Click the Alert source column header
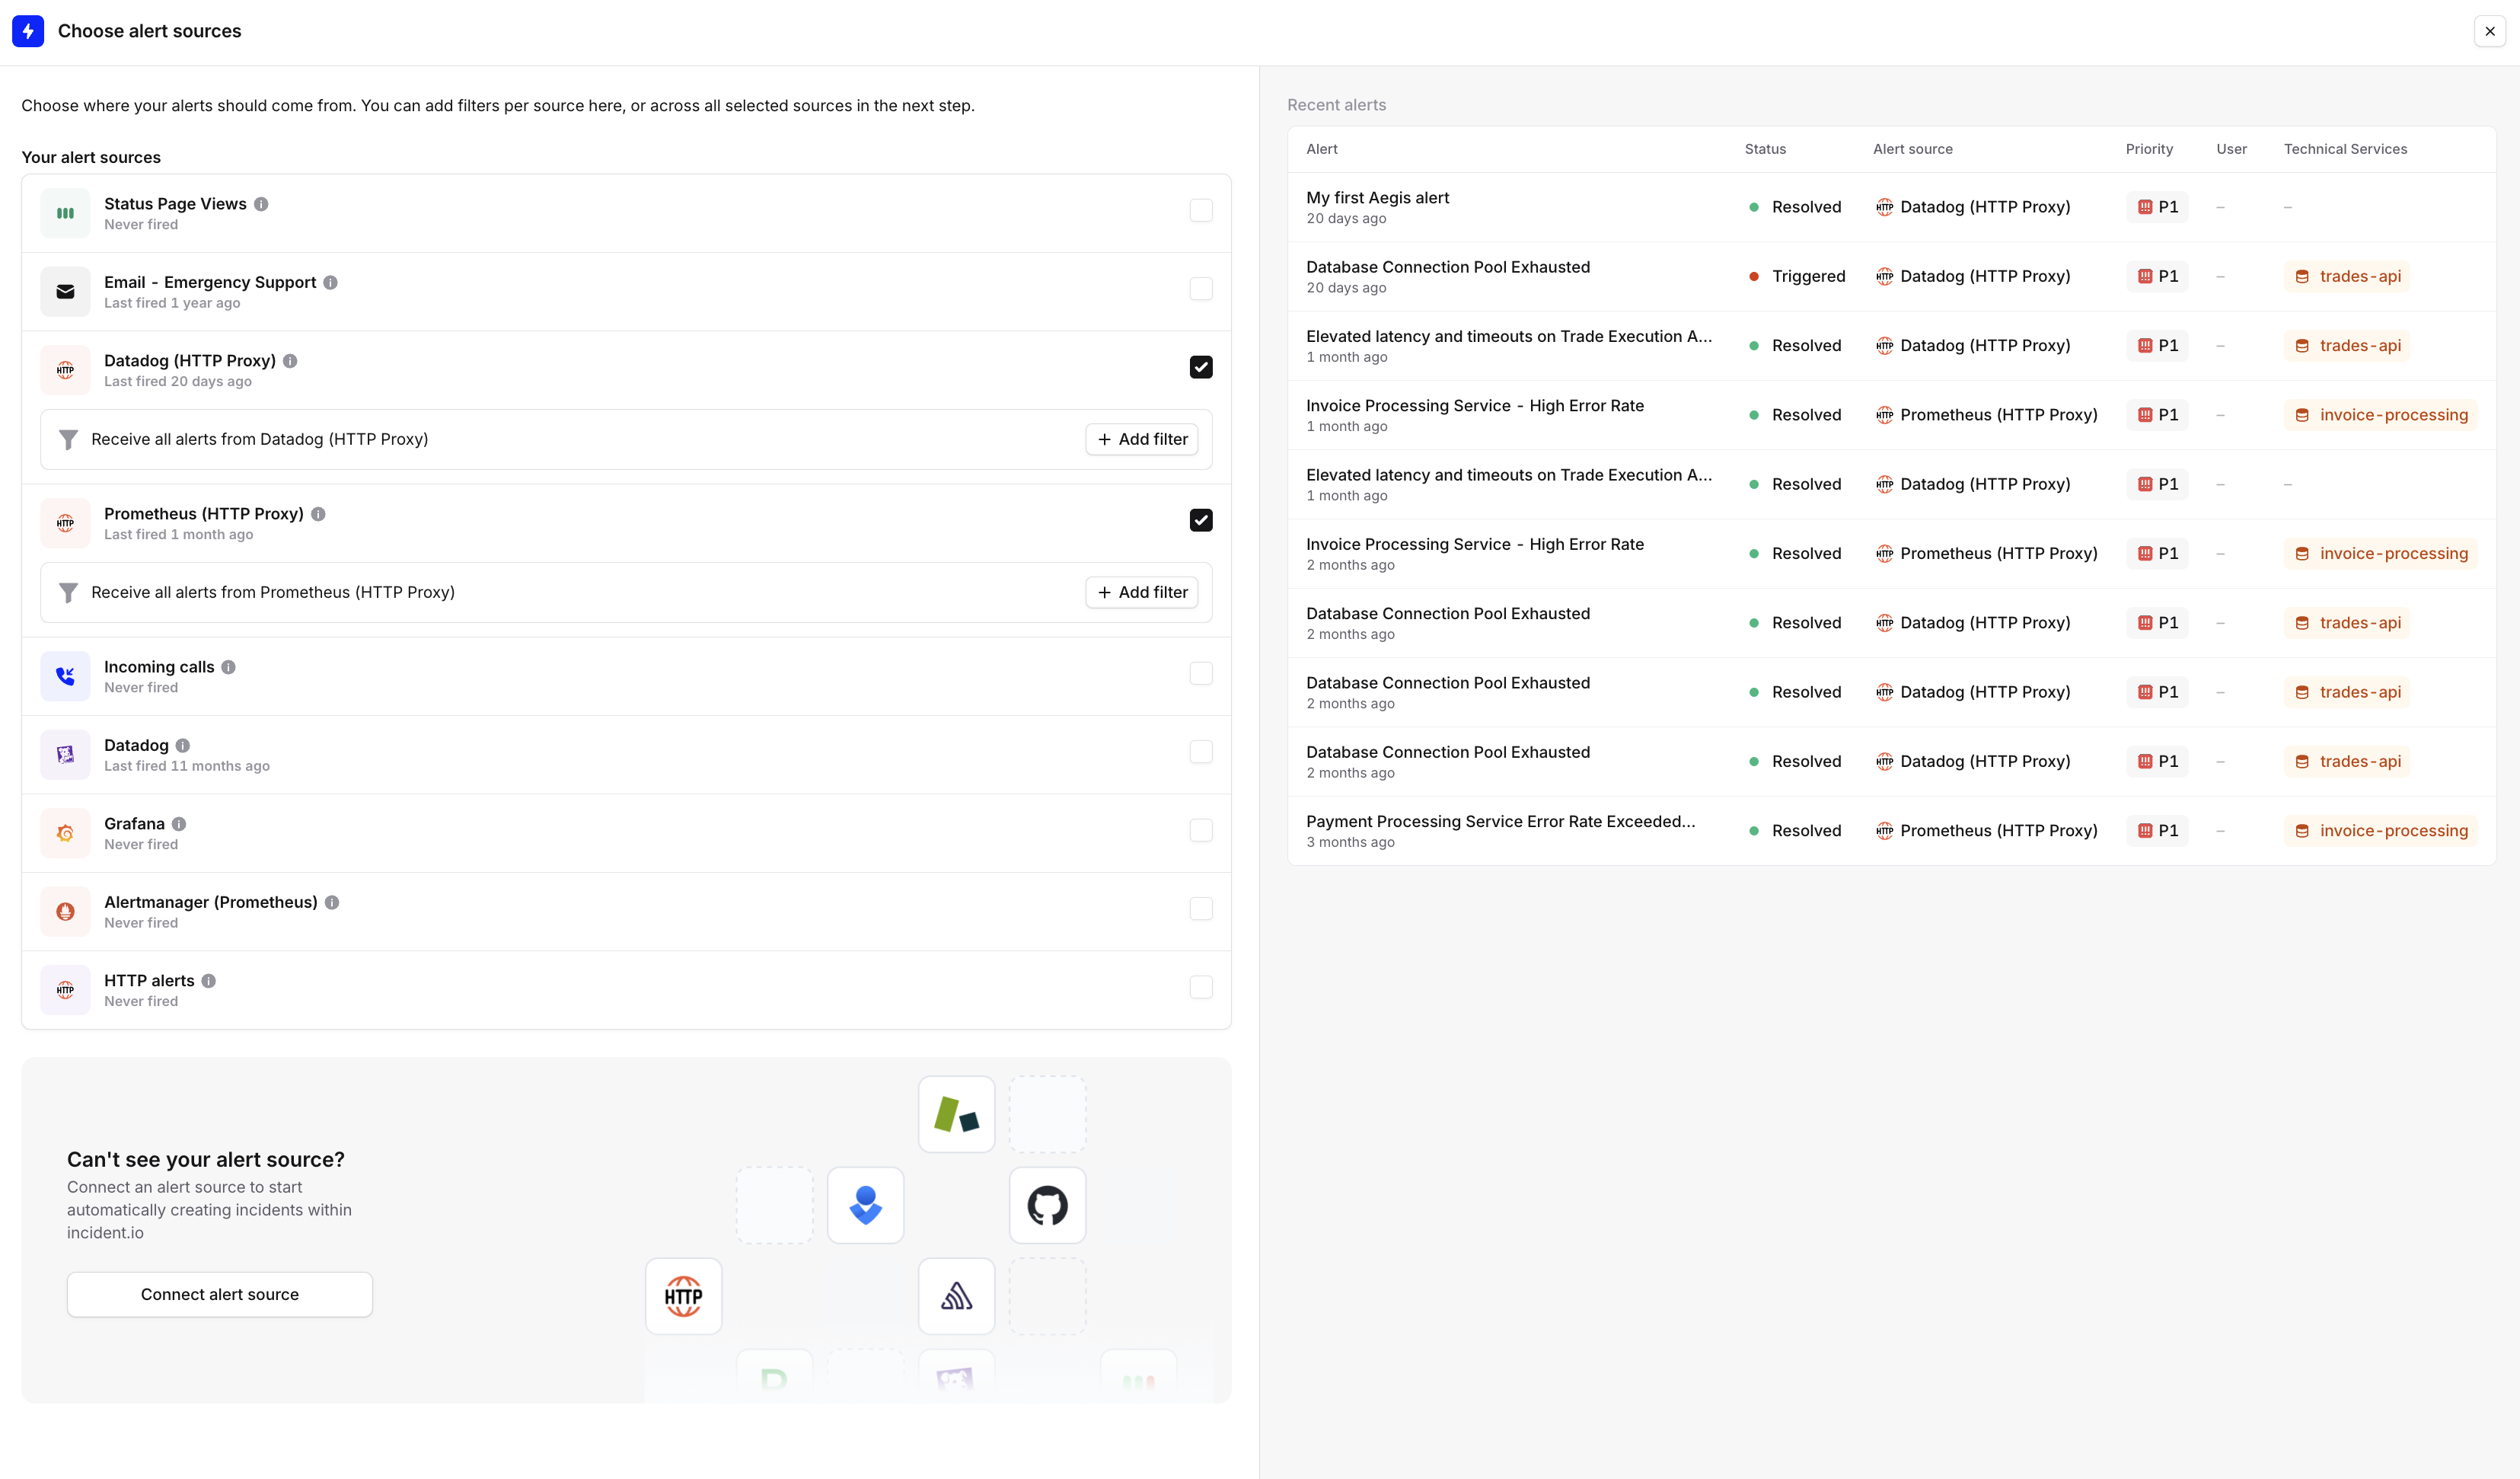 (1912, 149)
